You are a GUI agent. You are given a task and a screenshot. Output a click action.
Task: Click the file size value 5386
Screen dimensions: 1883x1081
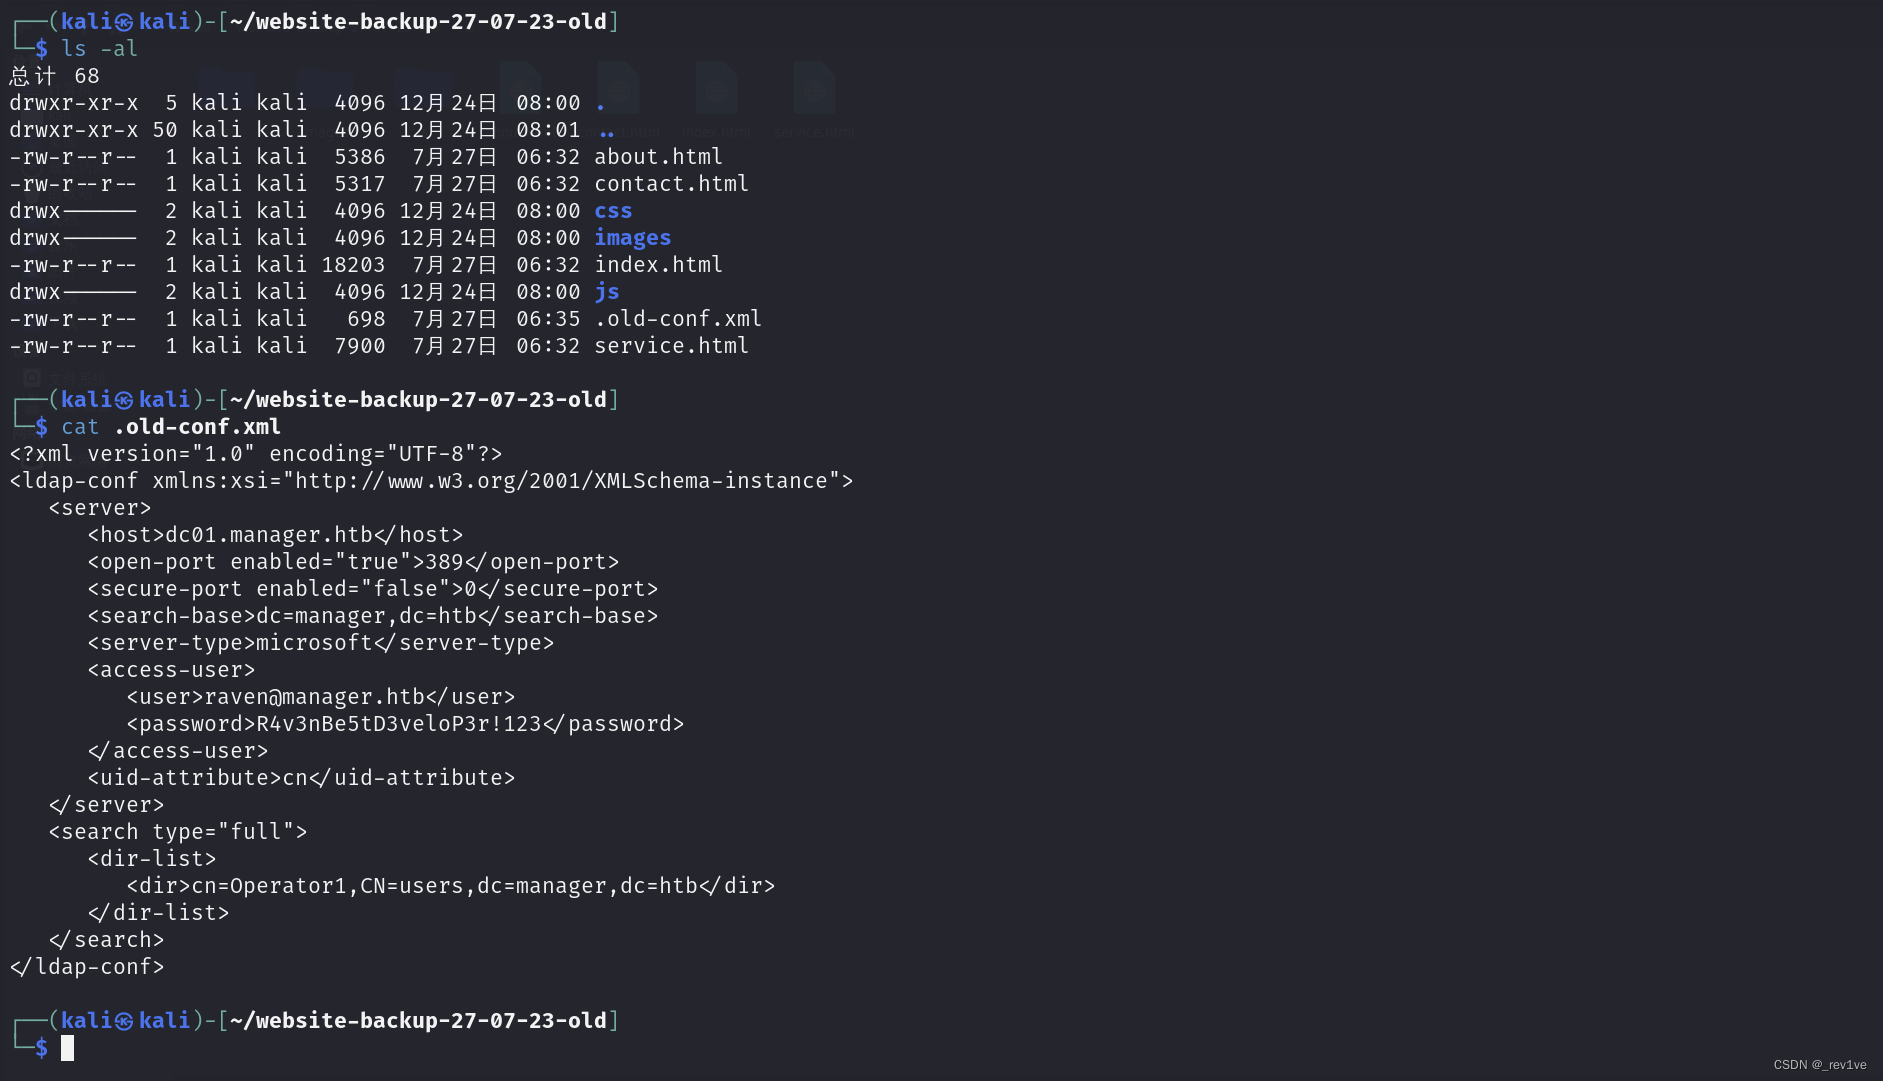pos(360,157)
